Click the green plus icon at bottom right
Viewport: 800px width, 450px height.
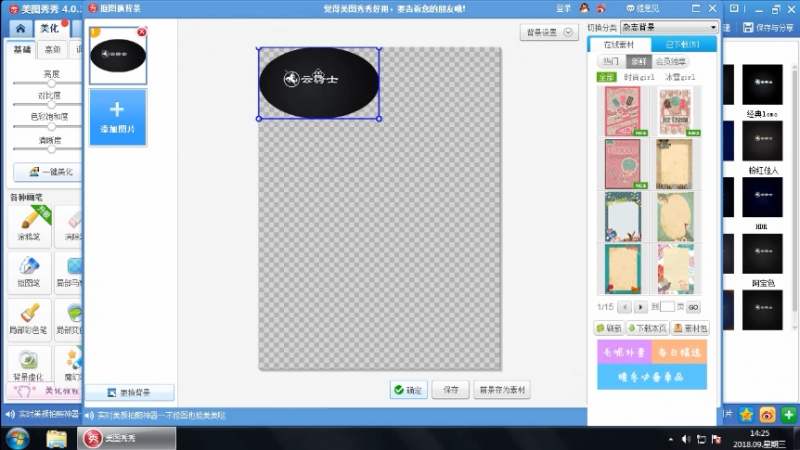[789, 415]
